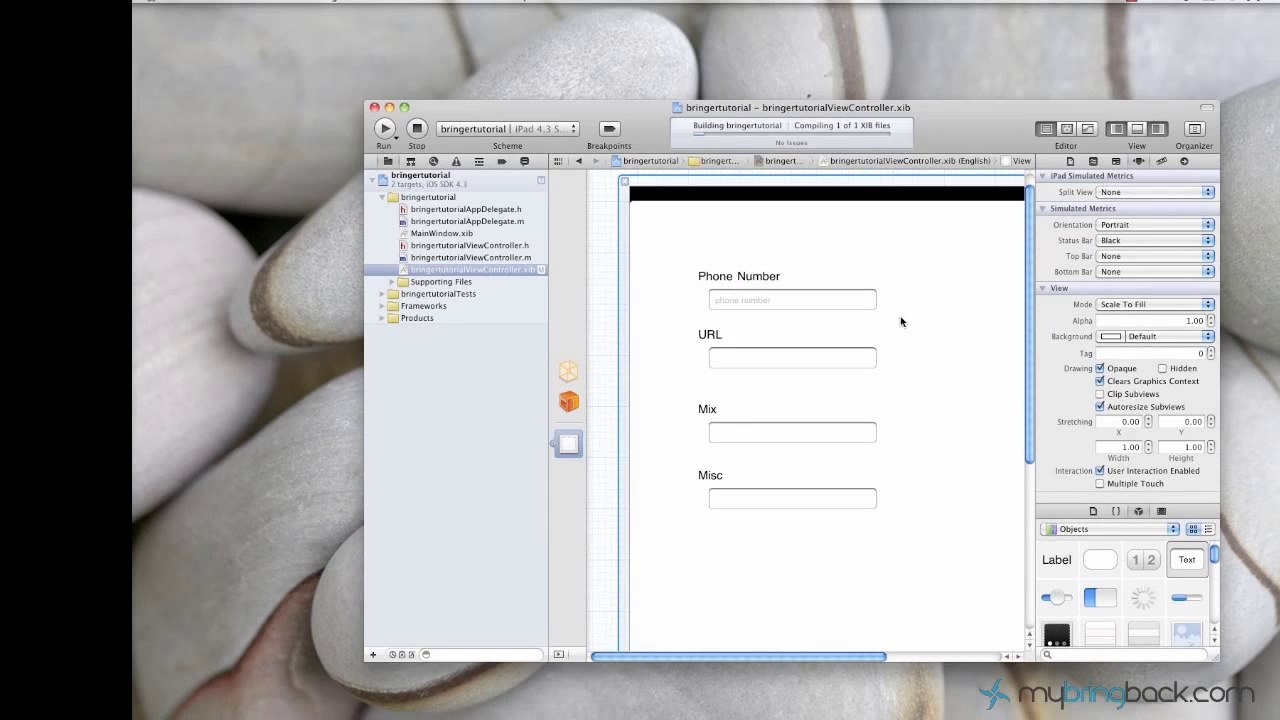
Task: Show the Search navigator
Action: point(433,161)
